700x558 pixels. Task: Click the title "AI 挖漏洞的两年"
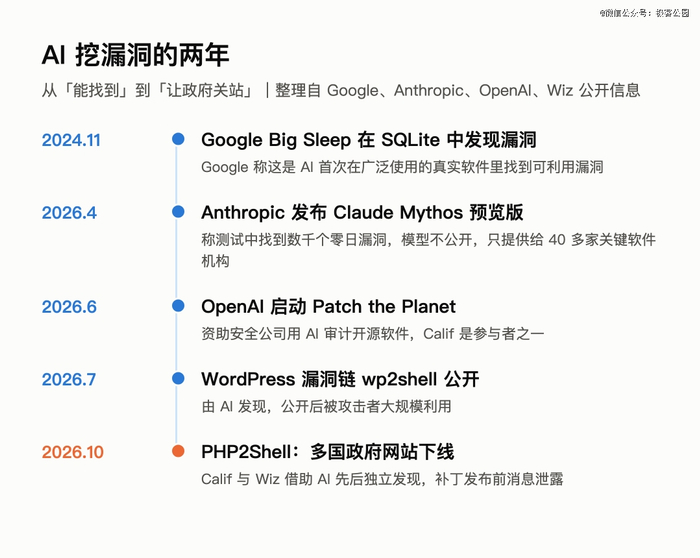[135, 55]
